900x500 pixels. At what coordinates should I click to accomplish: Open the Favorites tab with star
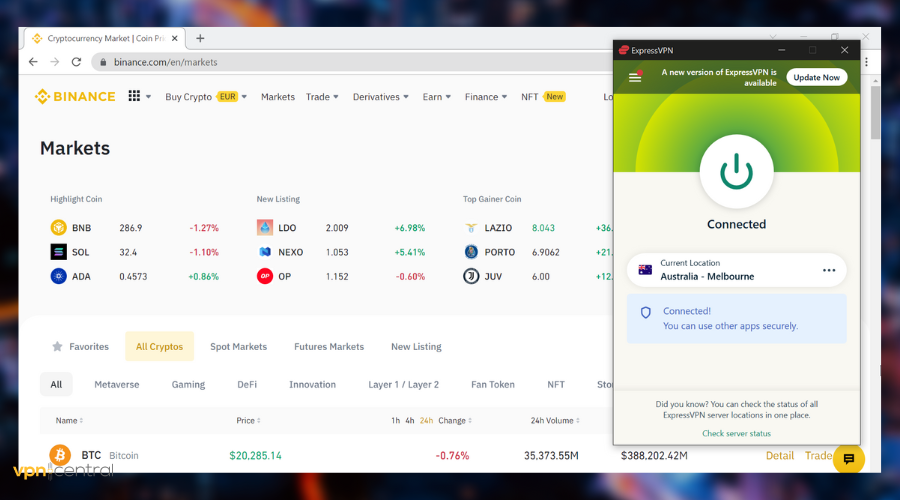tap(80, 347)
